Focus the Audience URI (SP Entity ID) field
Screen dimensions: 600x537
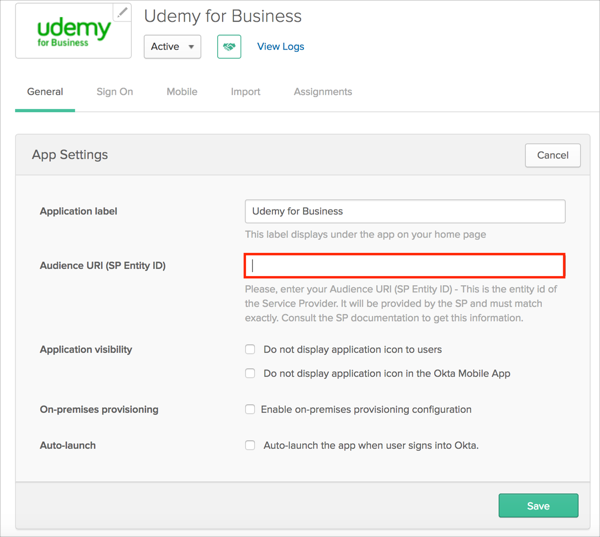click(x=404, y=266)
